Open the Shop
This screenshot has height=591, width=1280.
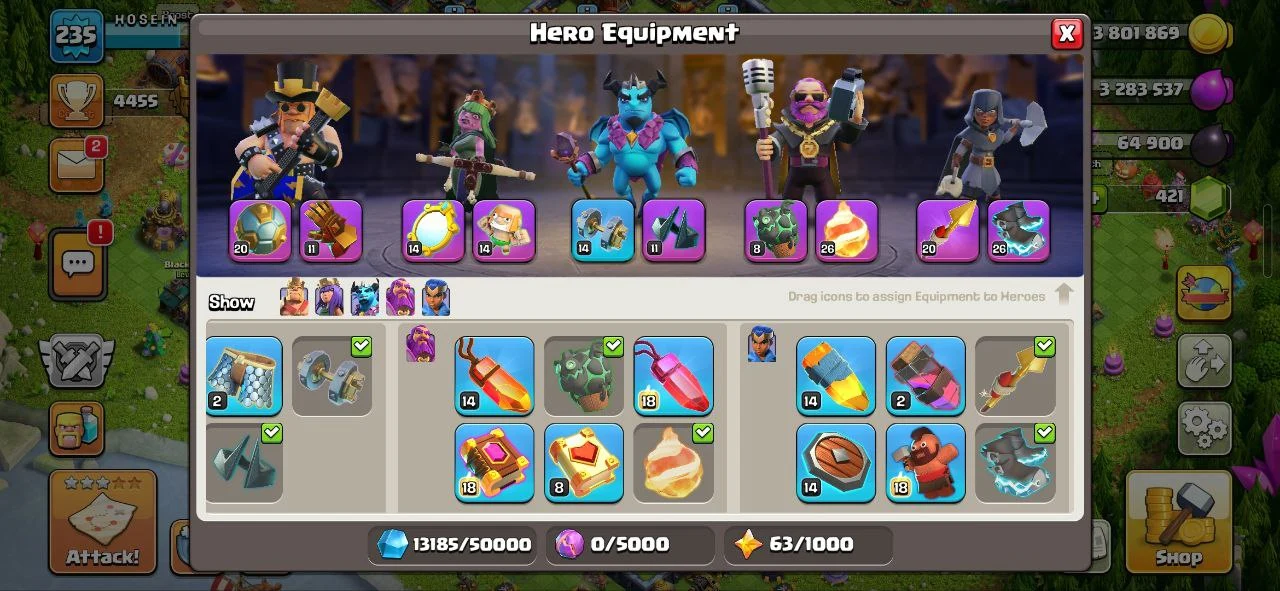(x=1178, y=521)
